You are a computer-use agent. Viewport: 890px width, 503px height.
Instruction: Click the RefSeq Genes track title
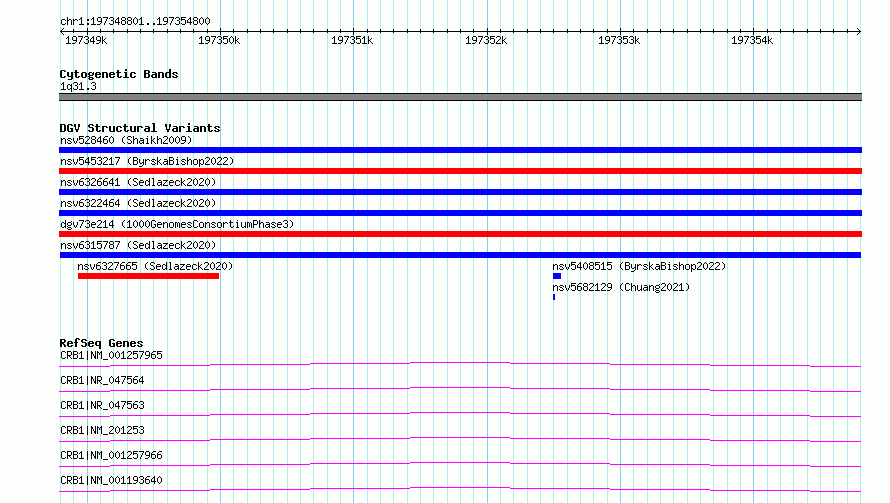click(101, 343)
